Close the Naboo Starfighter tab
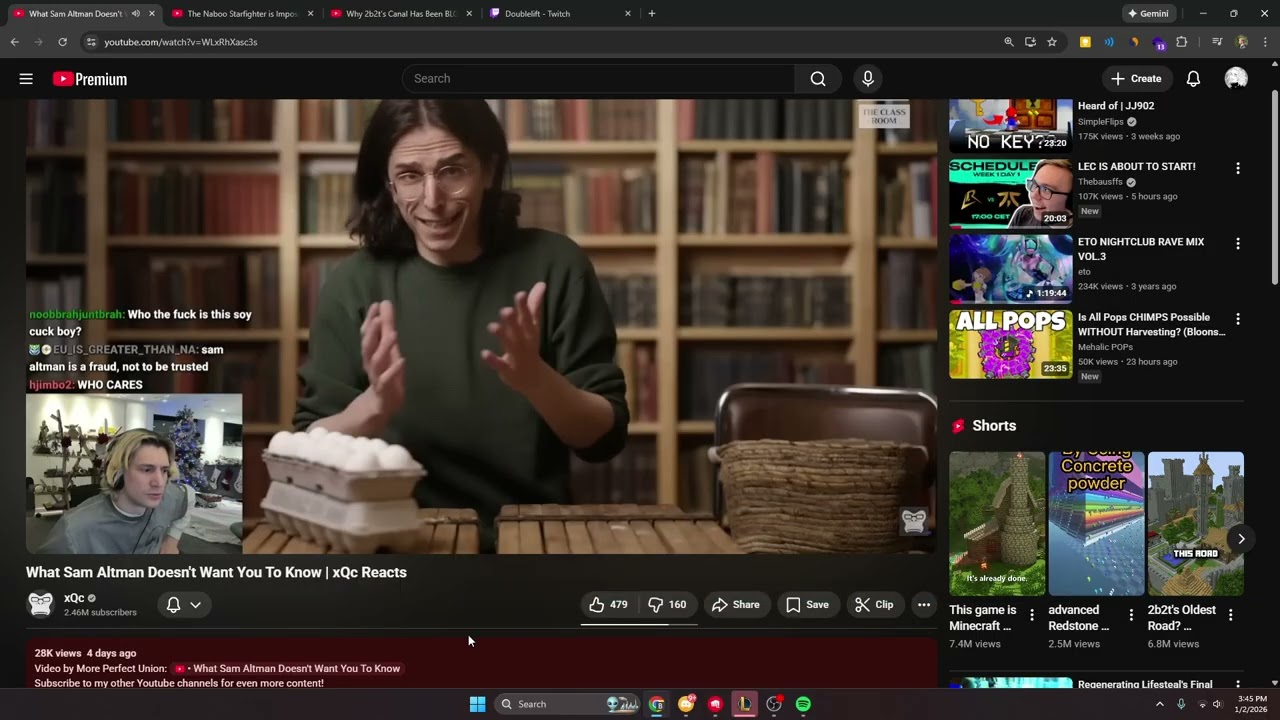Screen dimensions: 1280x720 click(x=310, y=14)
